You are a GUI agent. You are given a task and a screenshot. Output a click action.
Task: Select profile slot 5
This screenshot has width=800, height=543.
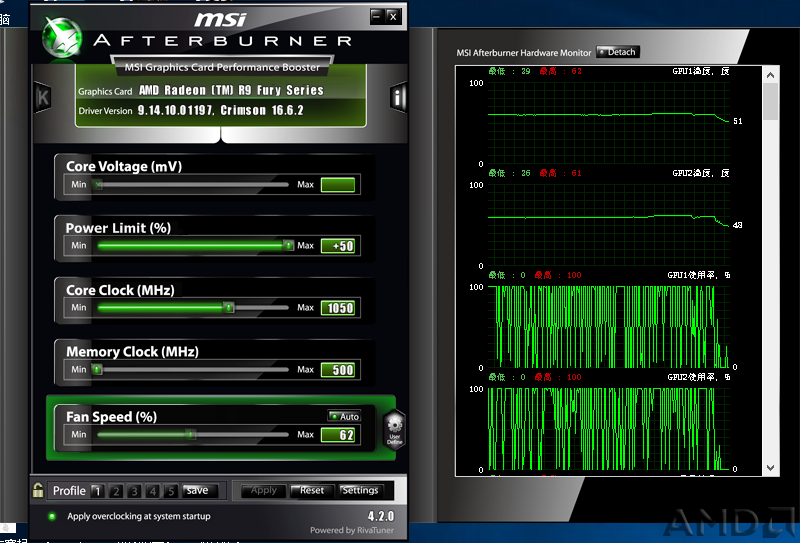[x=171, y=490]
